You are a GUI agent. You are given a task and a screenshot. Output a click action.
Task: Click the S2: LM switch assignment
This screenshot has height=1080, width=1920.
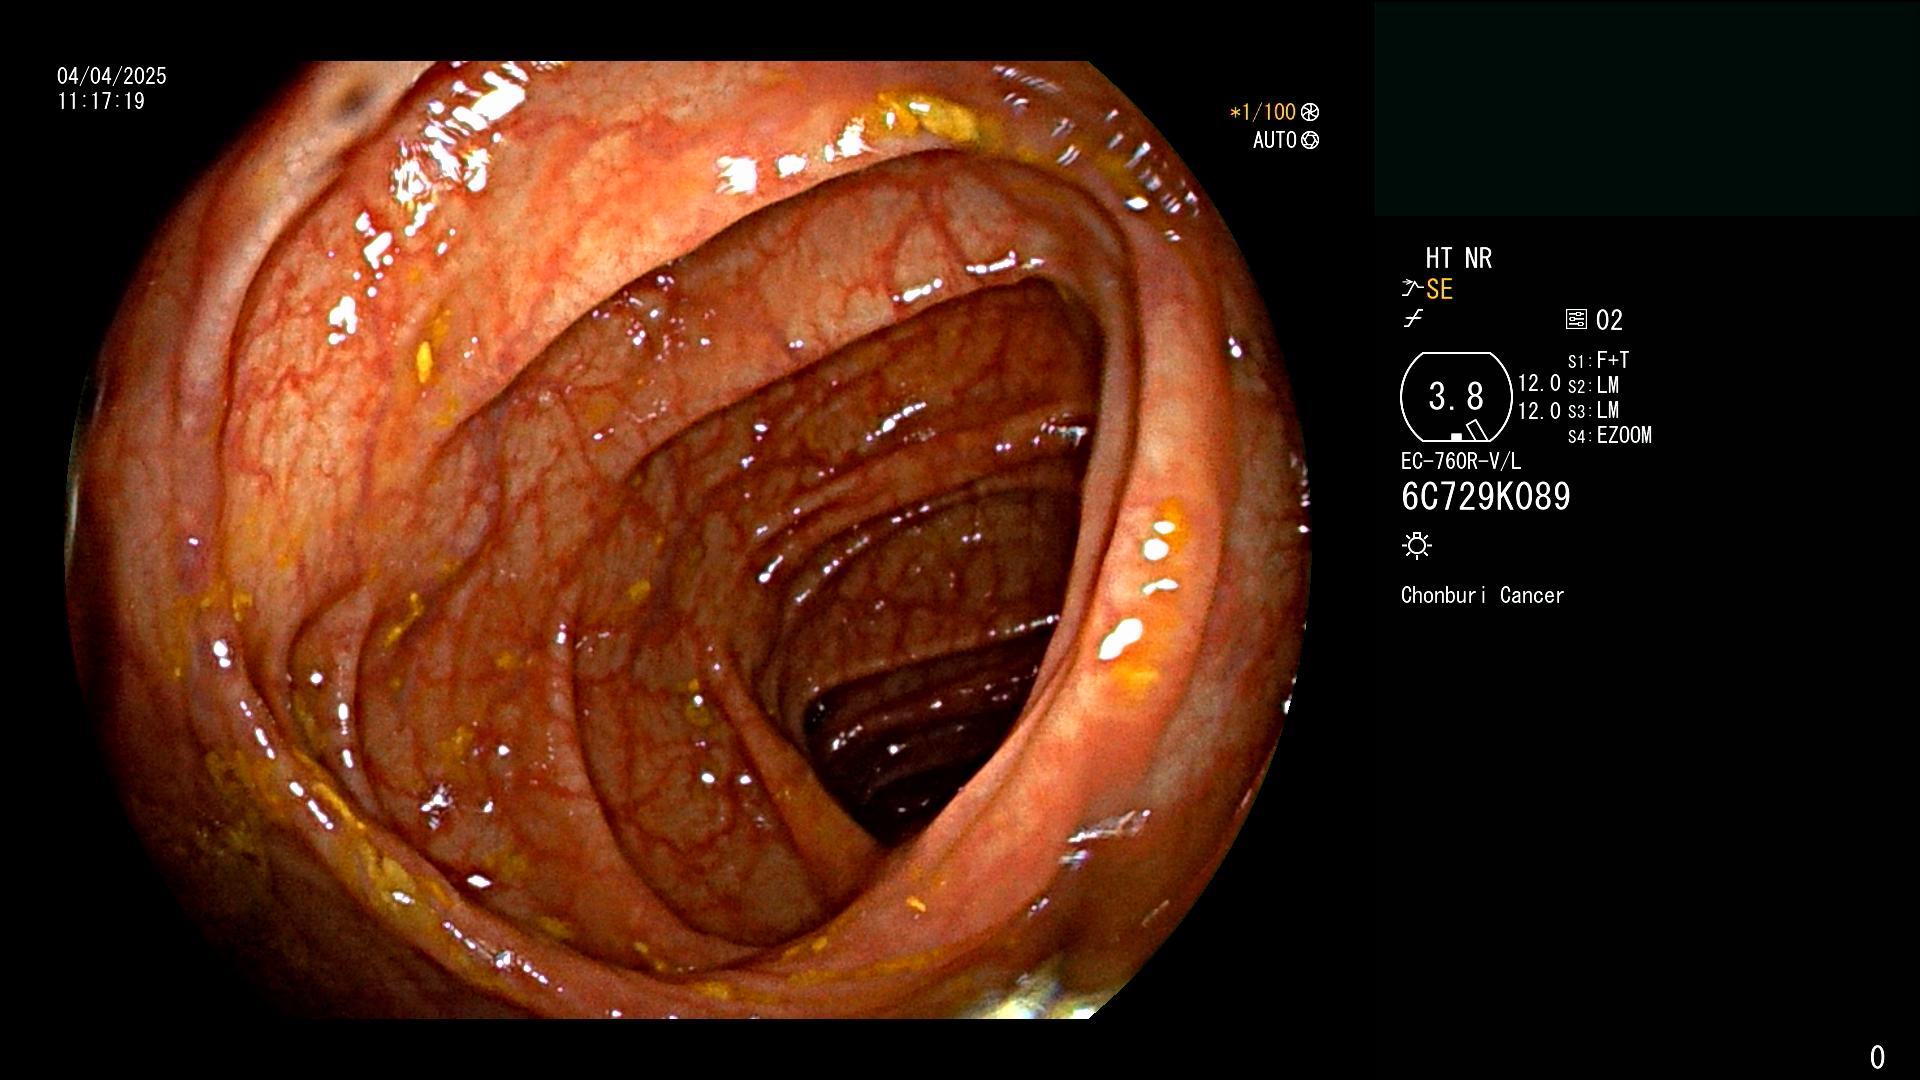click(1594, 385)
